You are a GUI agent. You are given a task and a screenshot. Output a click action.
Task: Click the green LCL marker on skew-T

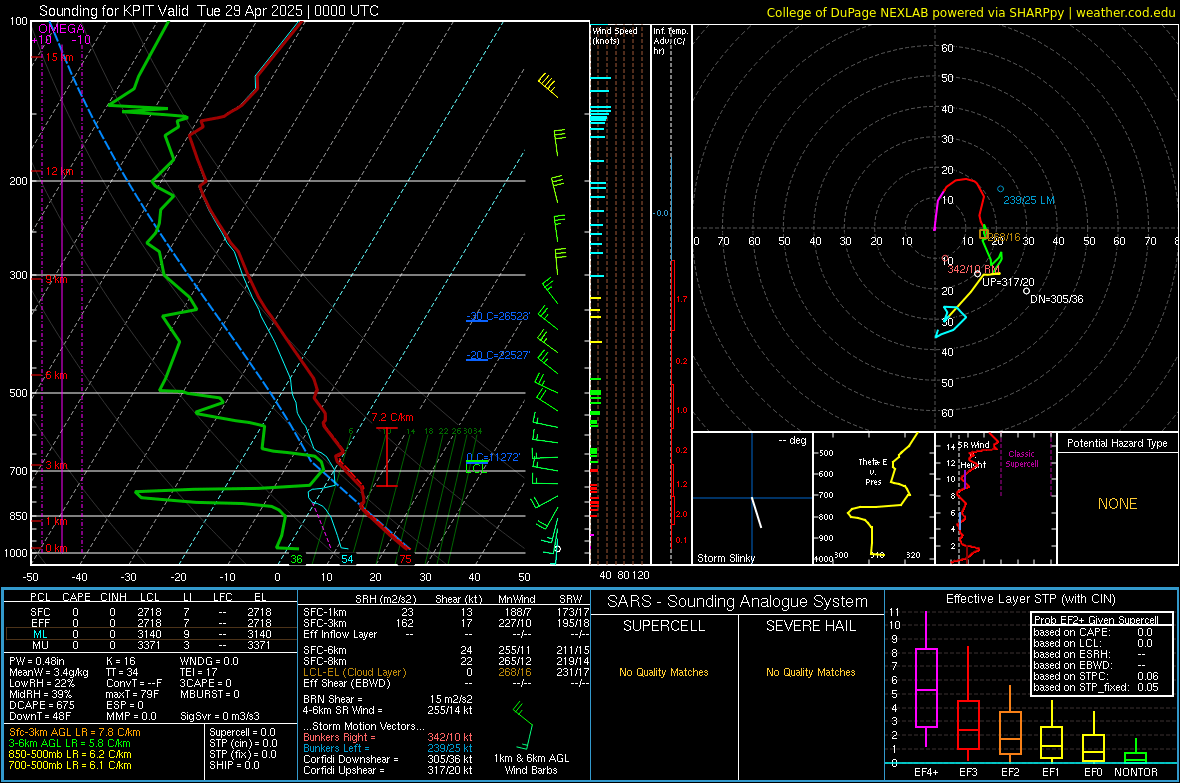click(x=476, y=468)
